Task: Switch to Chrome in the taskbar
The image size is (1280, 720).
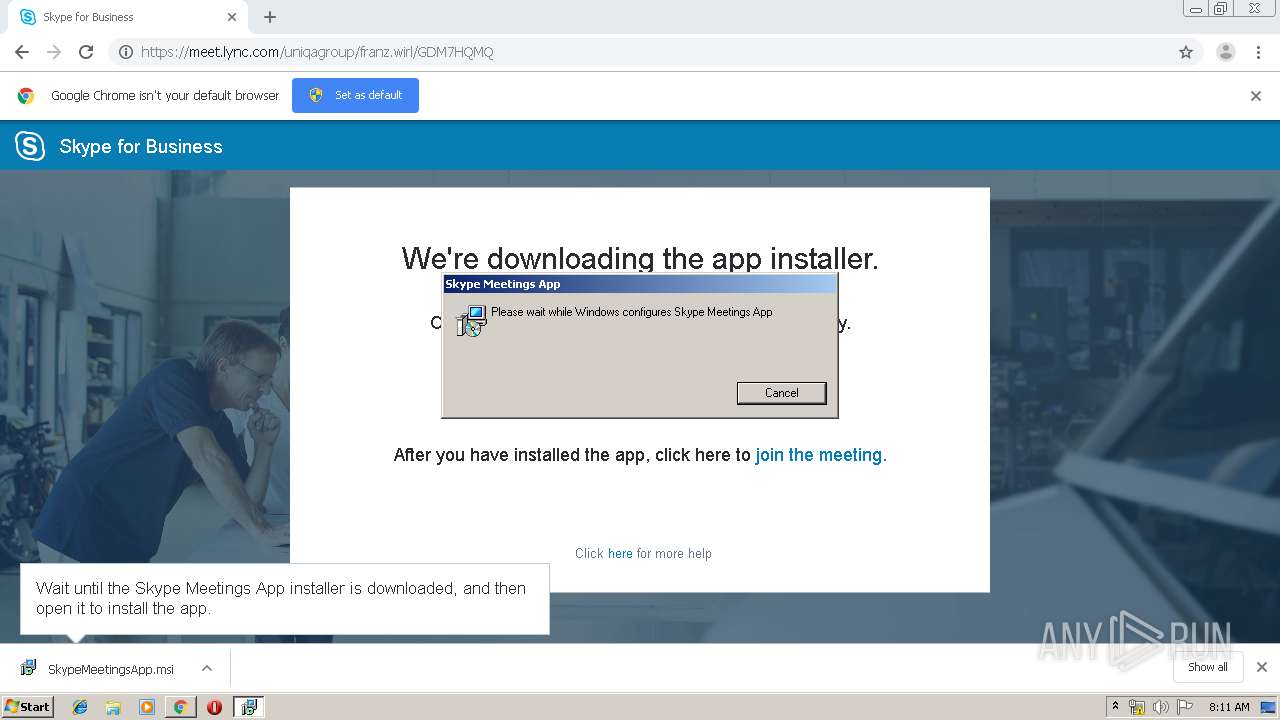Action: [180, 707]
